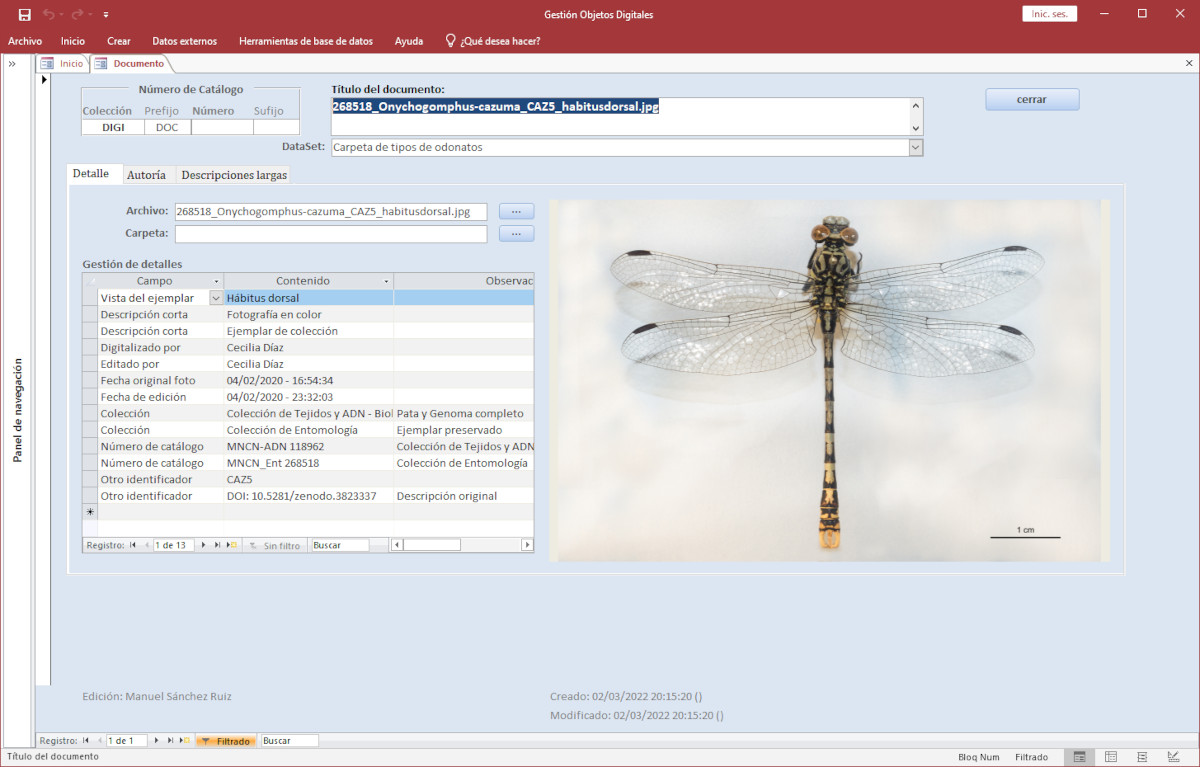Open the DataSet dropdown list
Screen dimensions: 1200x767
[x=915, y=147]
